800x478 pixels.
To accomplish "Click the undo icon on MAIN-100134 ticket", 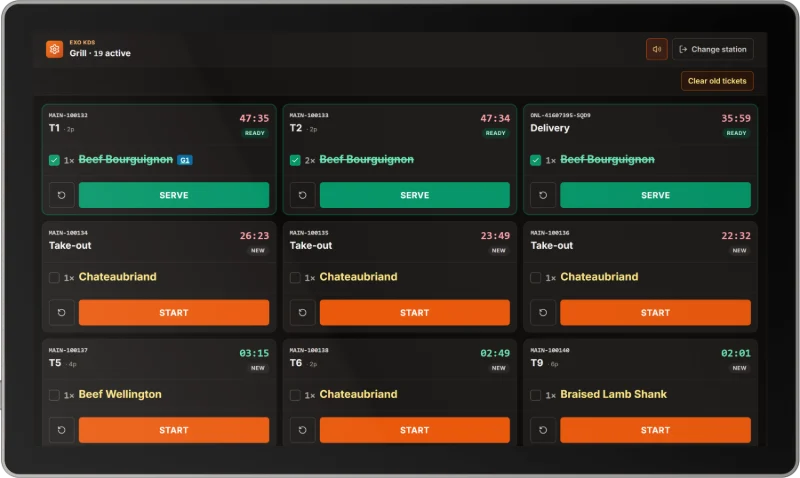I will (x=62, y=313).
